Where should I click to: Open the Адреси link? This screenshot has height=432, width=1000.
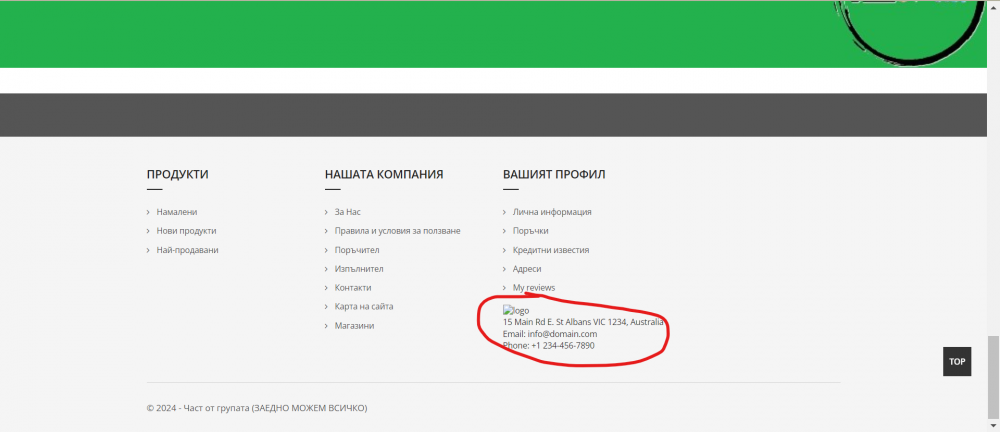coord(527,269)
